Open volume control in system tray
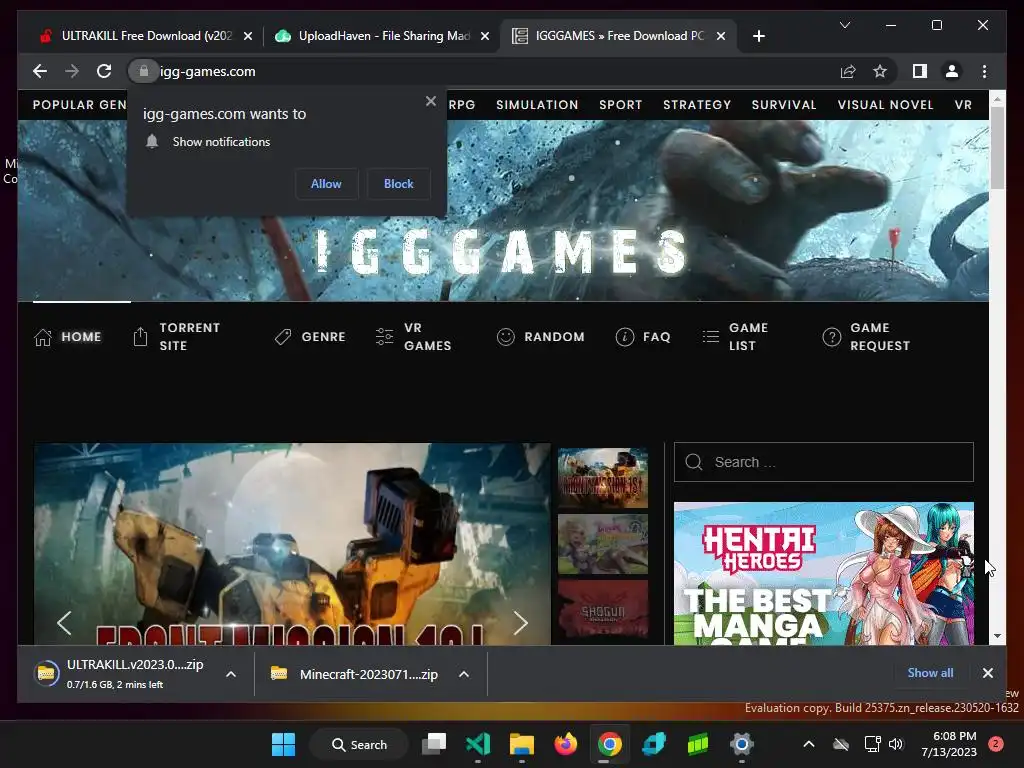This screenshot has height=768, width=1024. coord(895,744)
